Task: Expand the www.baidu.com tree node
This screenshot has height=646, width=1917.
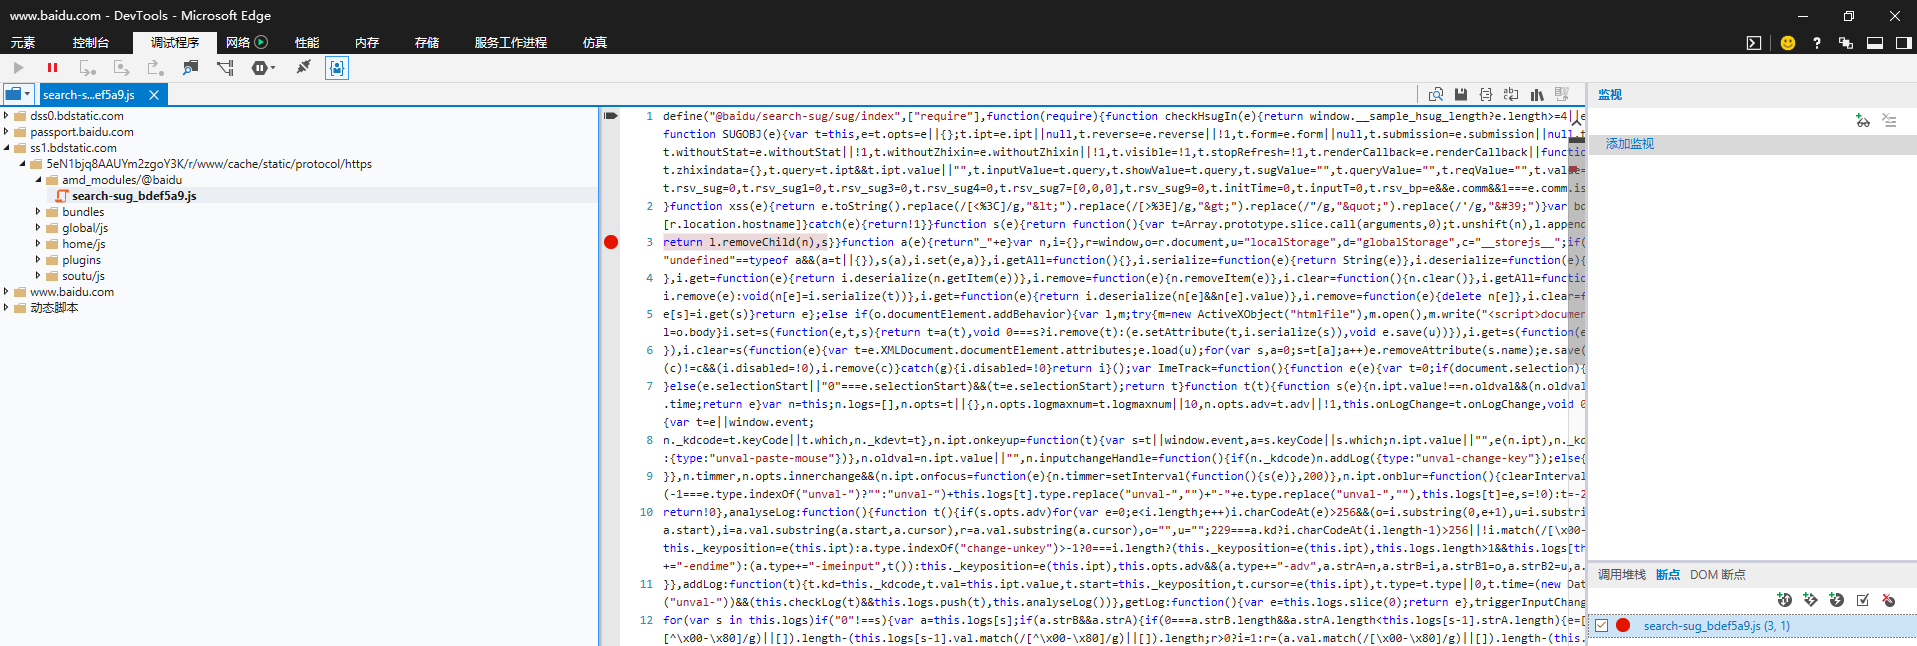Action: pos(6,292)
